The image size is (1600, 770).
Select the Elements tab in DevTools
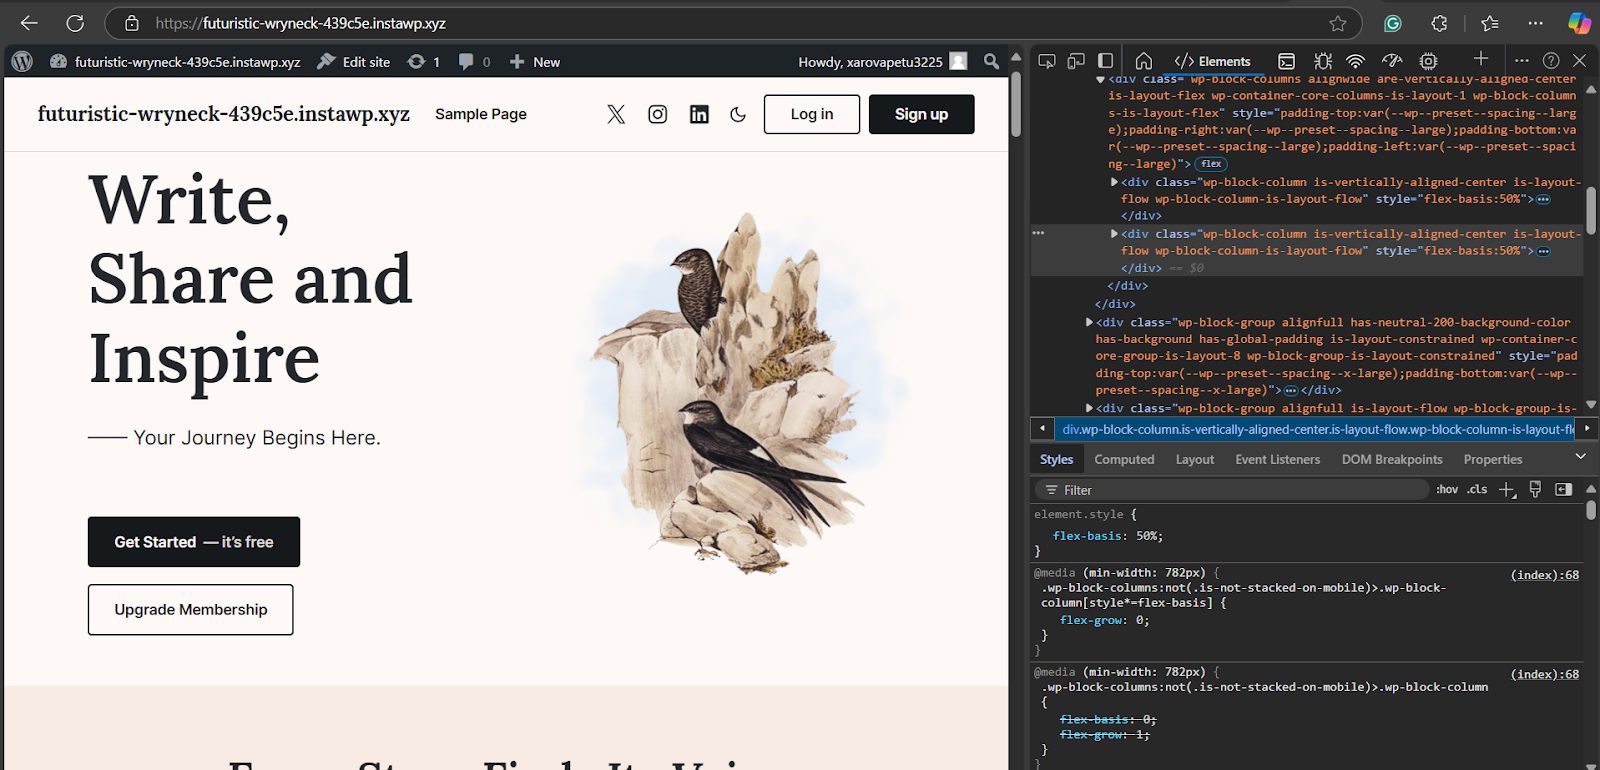click(1213, 61)
